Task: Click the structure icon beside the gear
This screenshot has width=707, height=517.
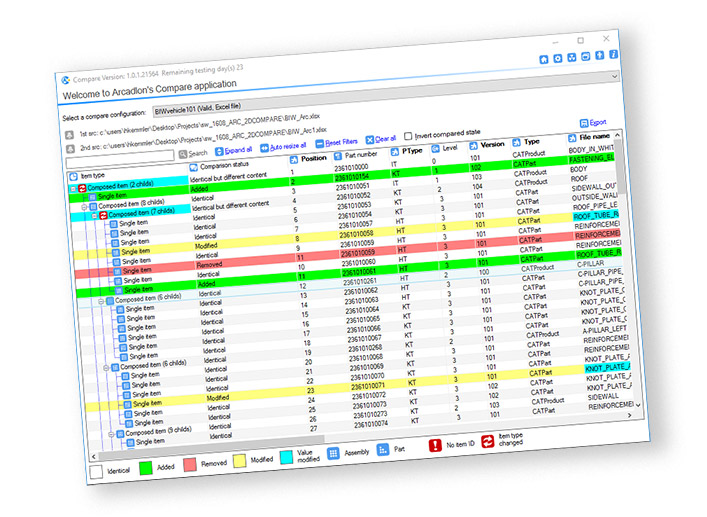Action: pyautogui.click(x=571, y=58)
